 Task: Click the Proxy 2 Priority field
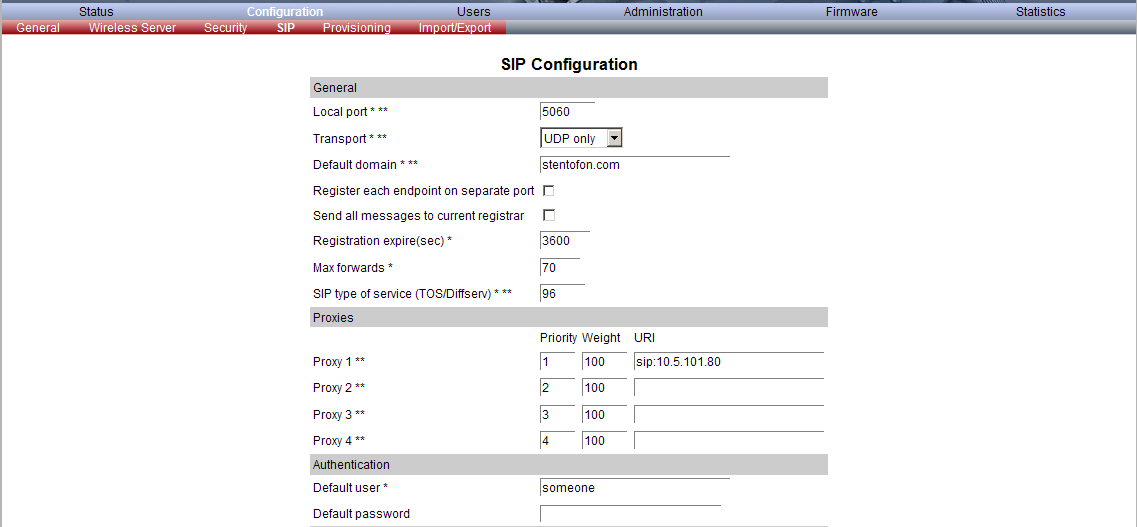pyautogui.click(x=557, y=388)
